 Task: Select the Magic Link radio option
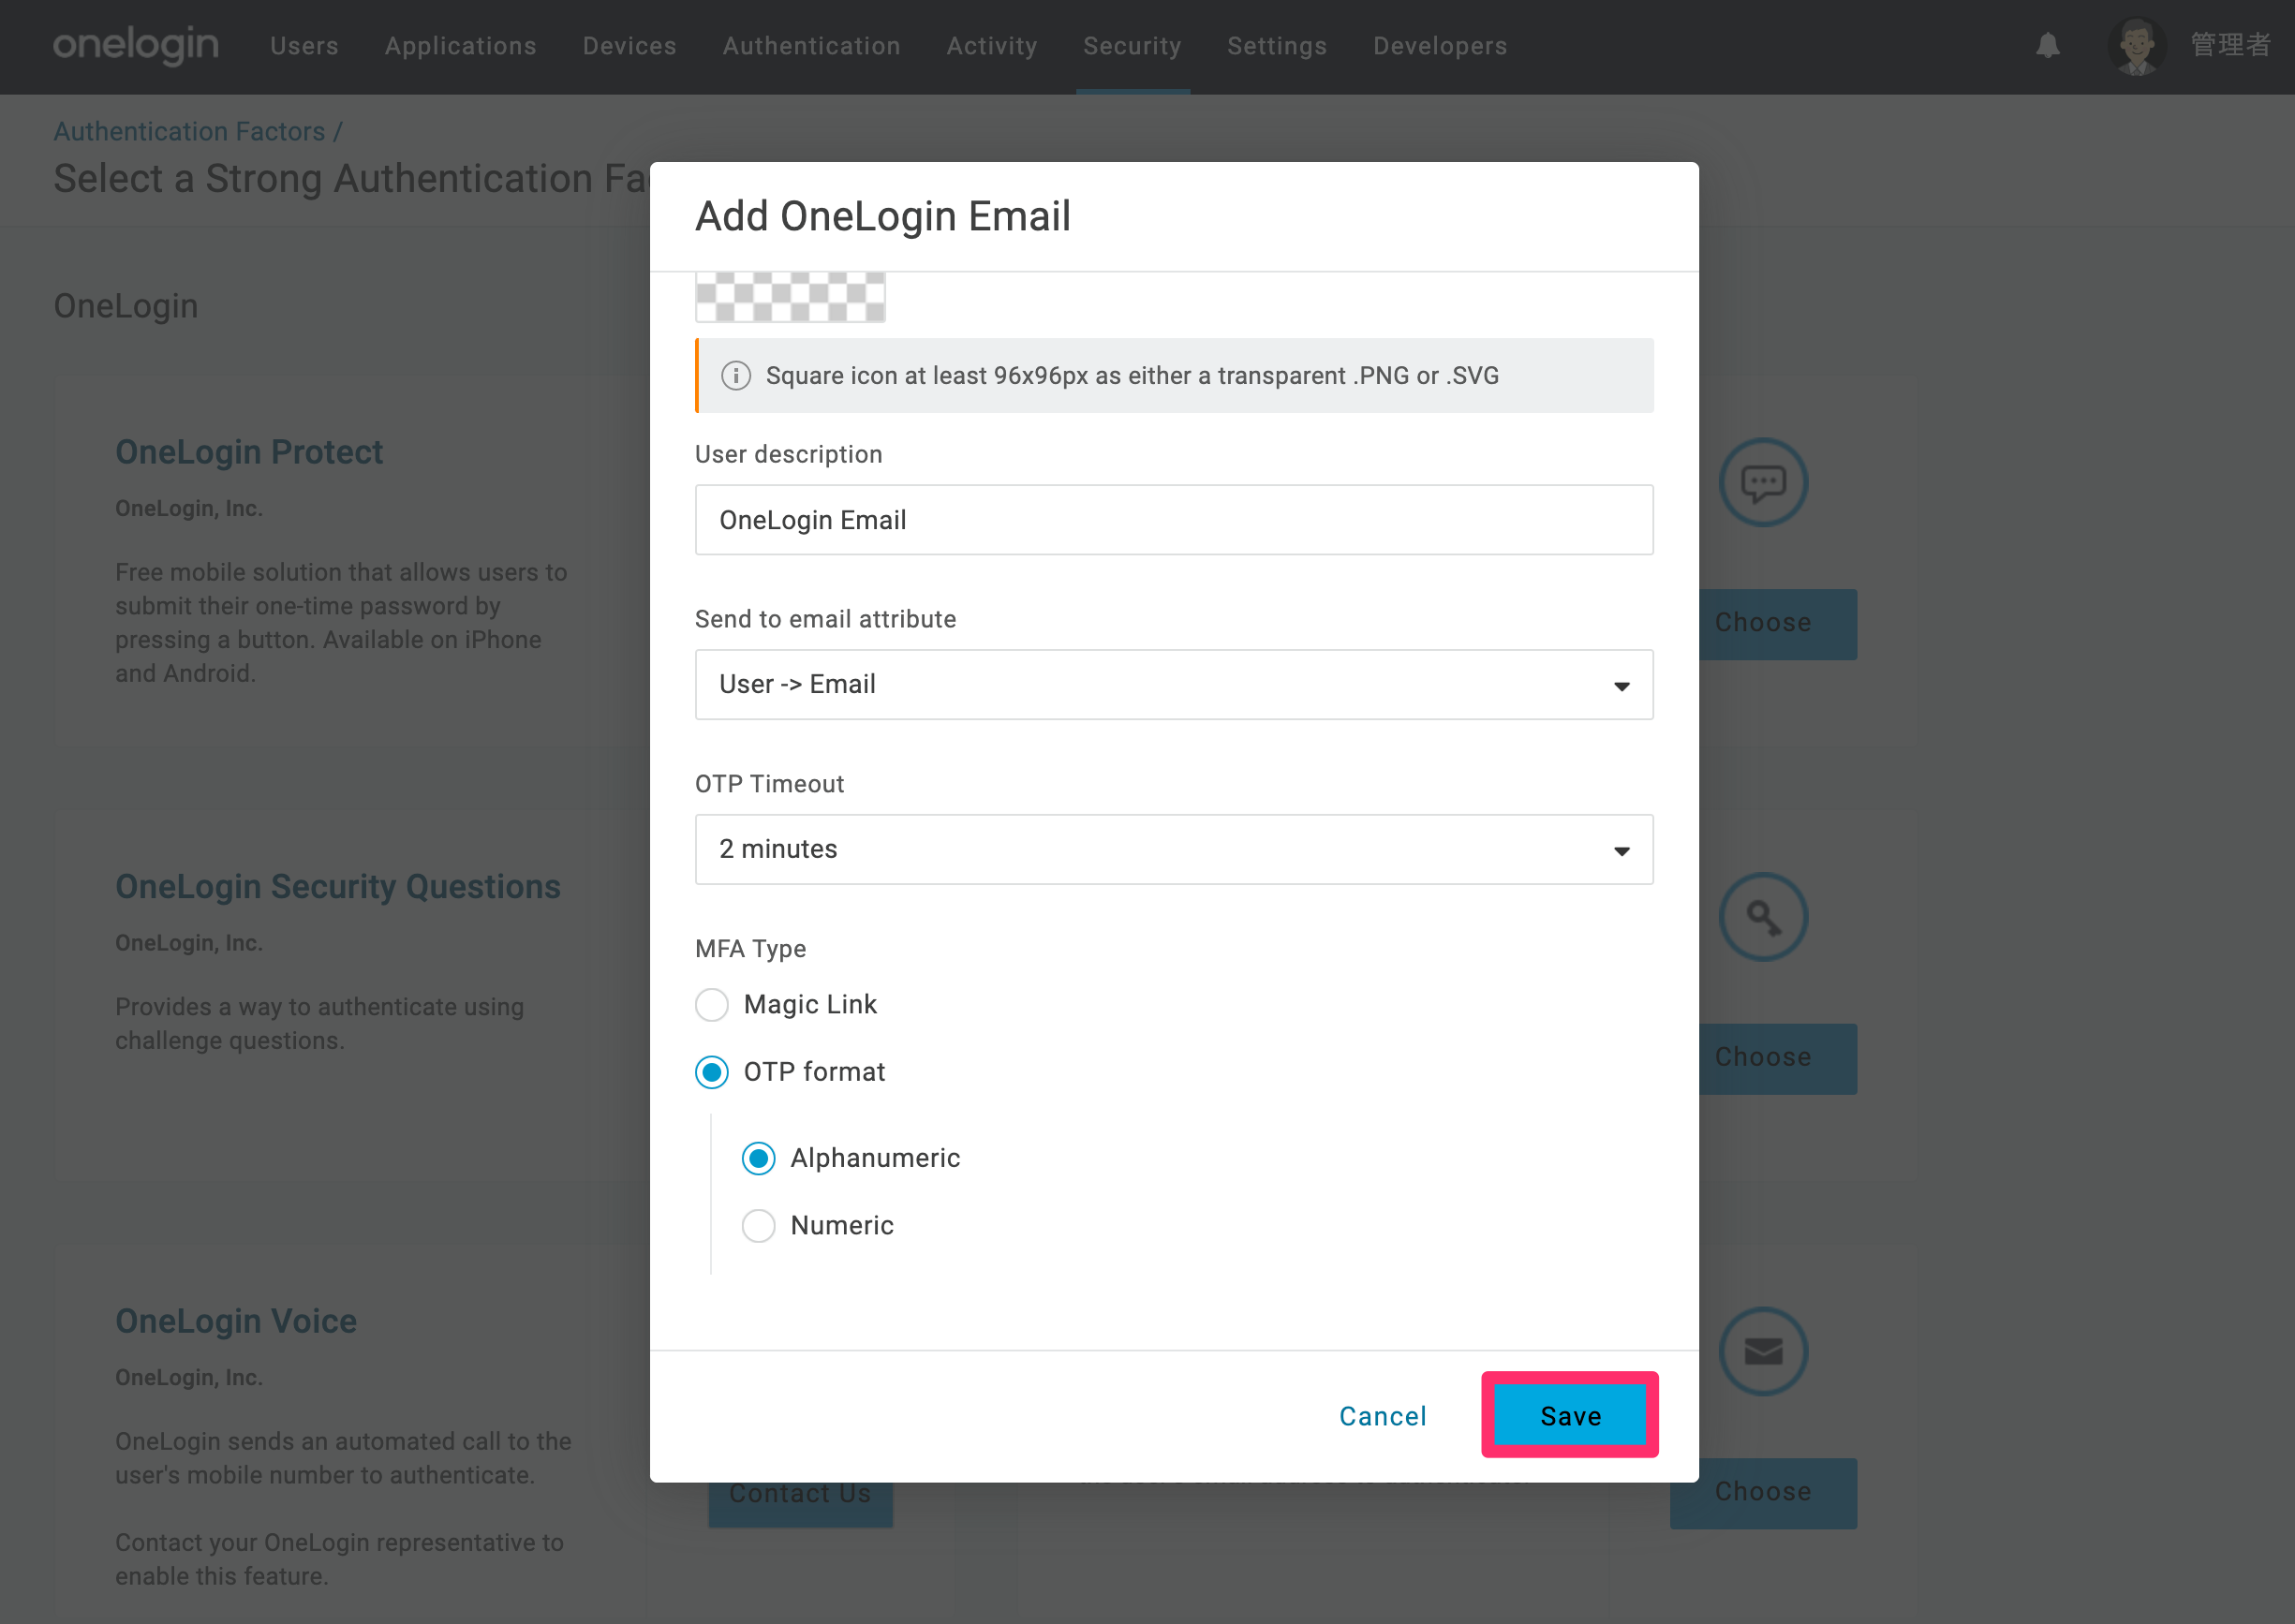pos(712,1004)
